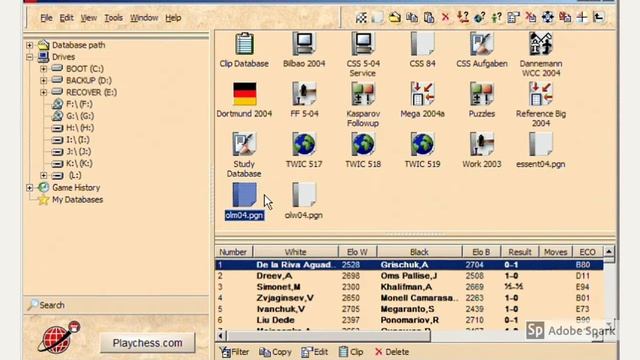The width and height of the screenshot is (640, 360).
Task: Select the CSS 84 database
Action: pyautogui.click(x=422, y=44)
